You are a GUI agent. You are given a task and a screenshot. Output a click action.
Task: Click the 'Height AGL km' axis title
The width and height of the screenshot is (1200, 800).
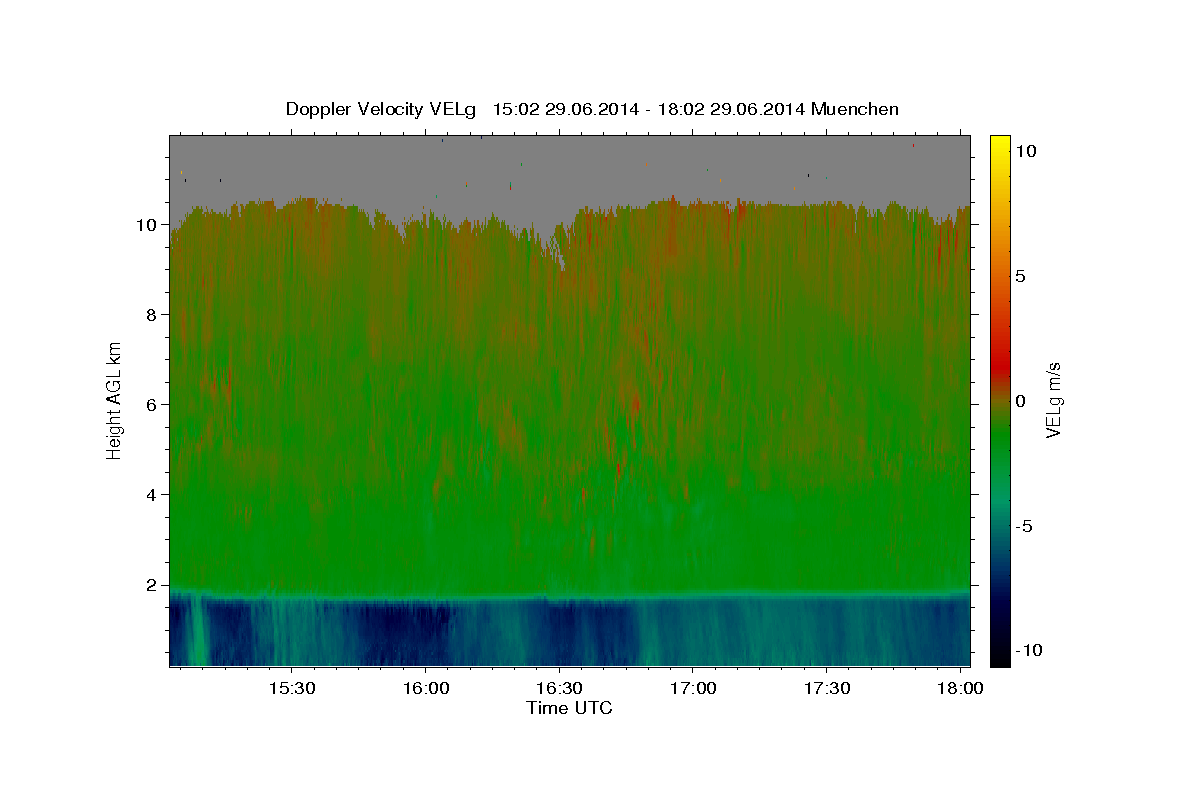pyautogui.click(x=115, y=399)
